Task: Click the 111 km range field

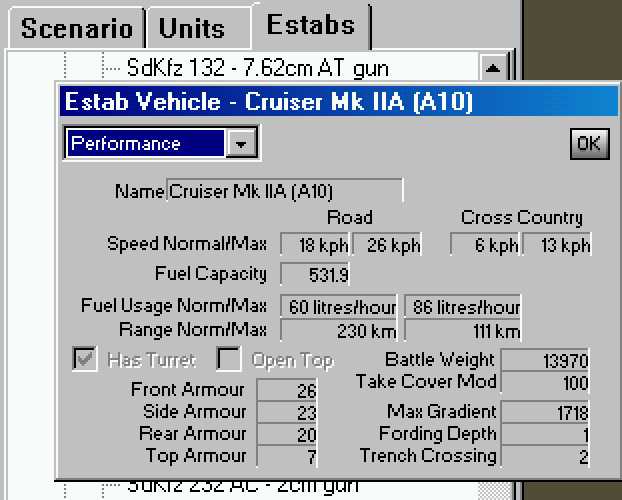Action: coord(463,330)
